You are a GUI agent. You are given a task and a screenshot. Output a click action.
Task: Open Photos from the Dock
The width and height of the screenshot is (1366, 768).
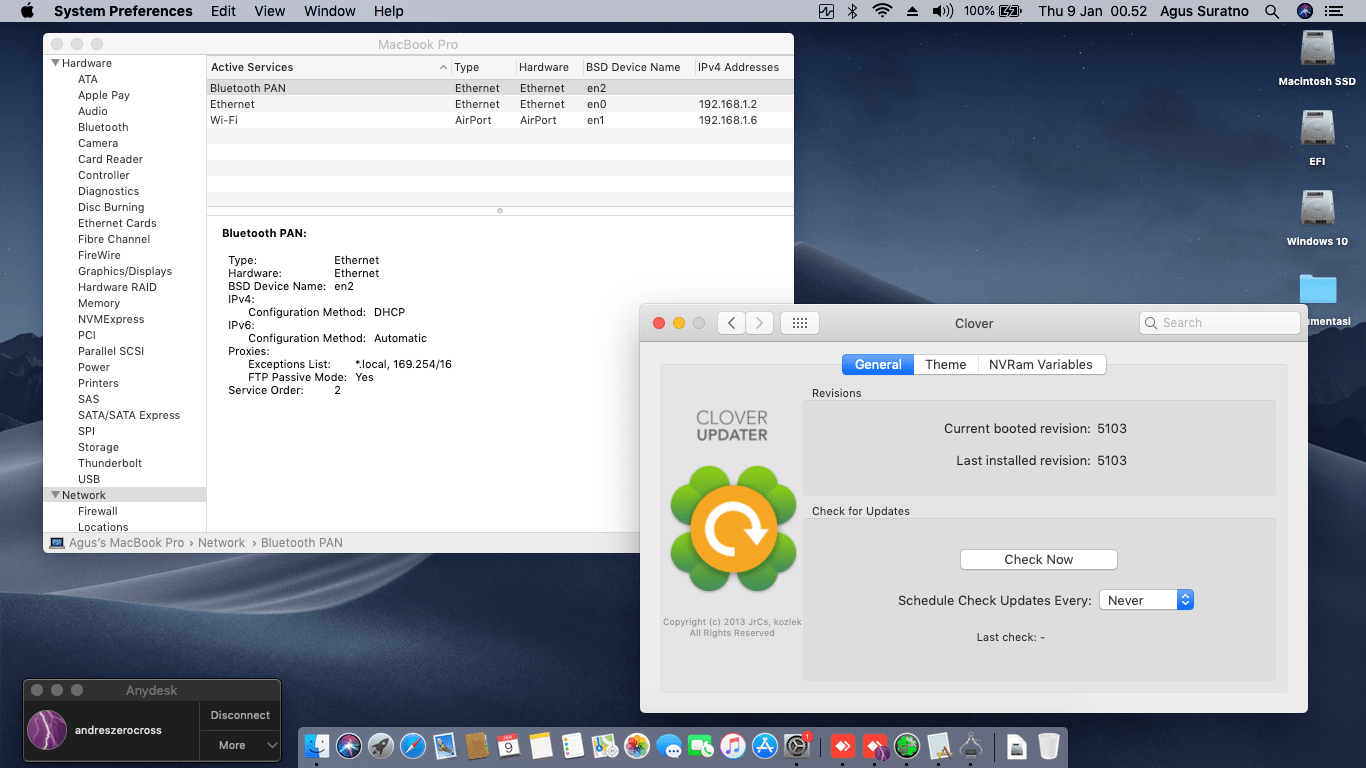point(637,746)
